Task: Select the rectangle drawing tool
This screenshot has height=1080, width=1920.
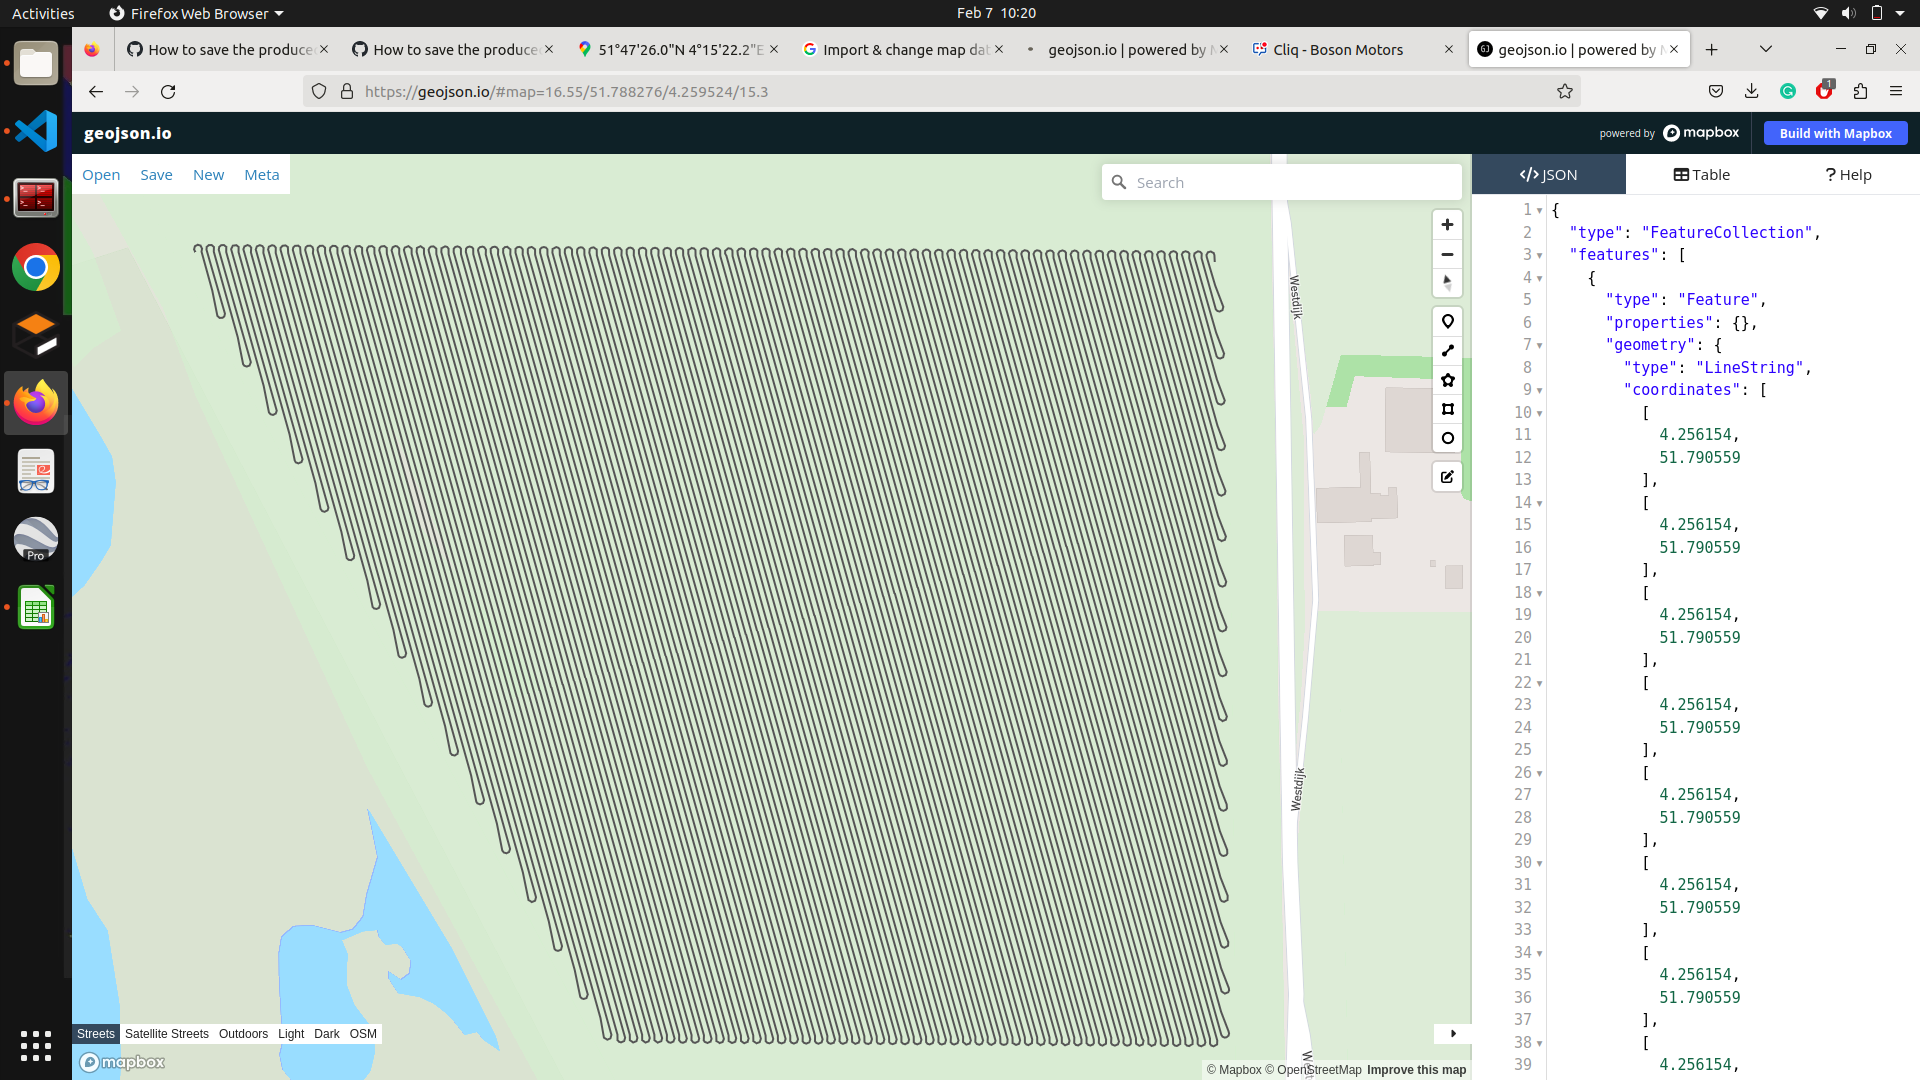Action: (1447, 409)
